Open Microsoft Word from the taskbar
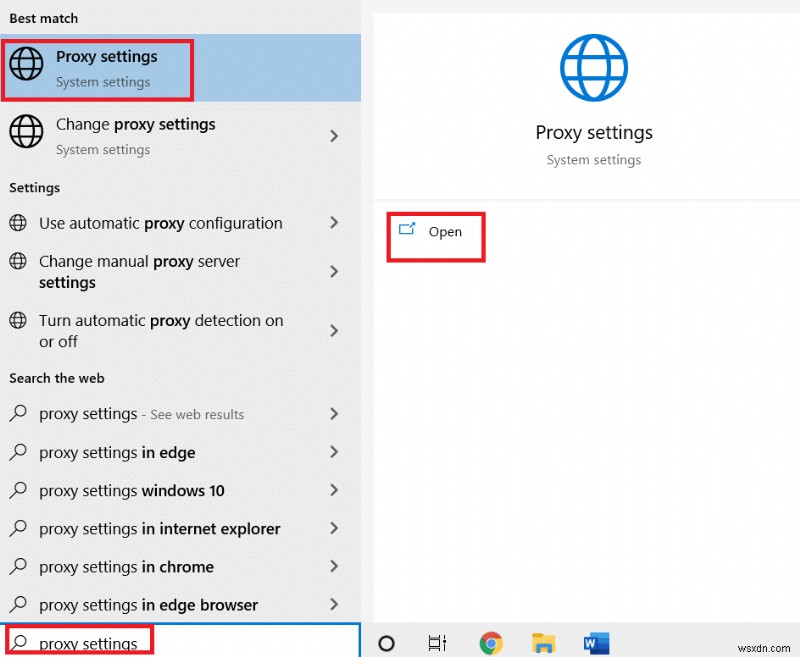Image resolution: width=800 pixels, height=657 pixels. [x=597, y=643]
